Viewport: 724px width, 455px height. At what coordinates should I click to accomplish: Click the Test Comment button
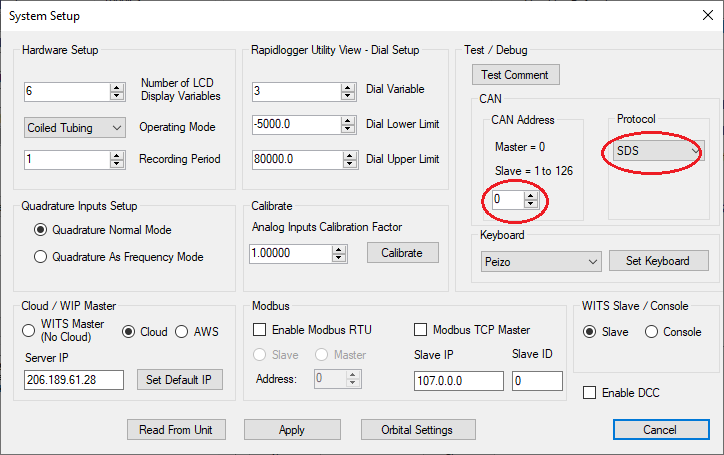pos(515,75)
